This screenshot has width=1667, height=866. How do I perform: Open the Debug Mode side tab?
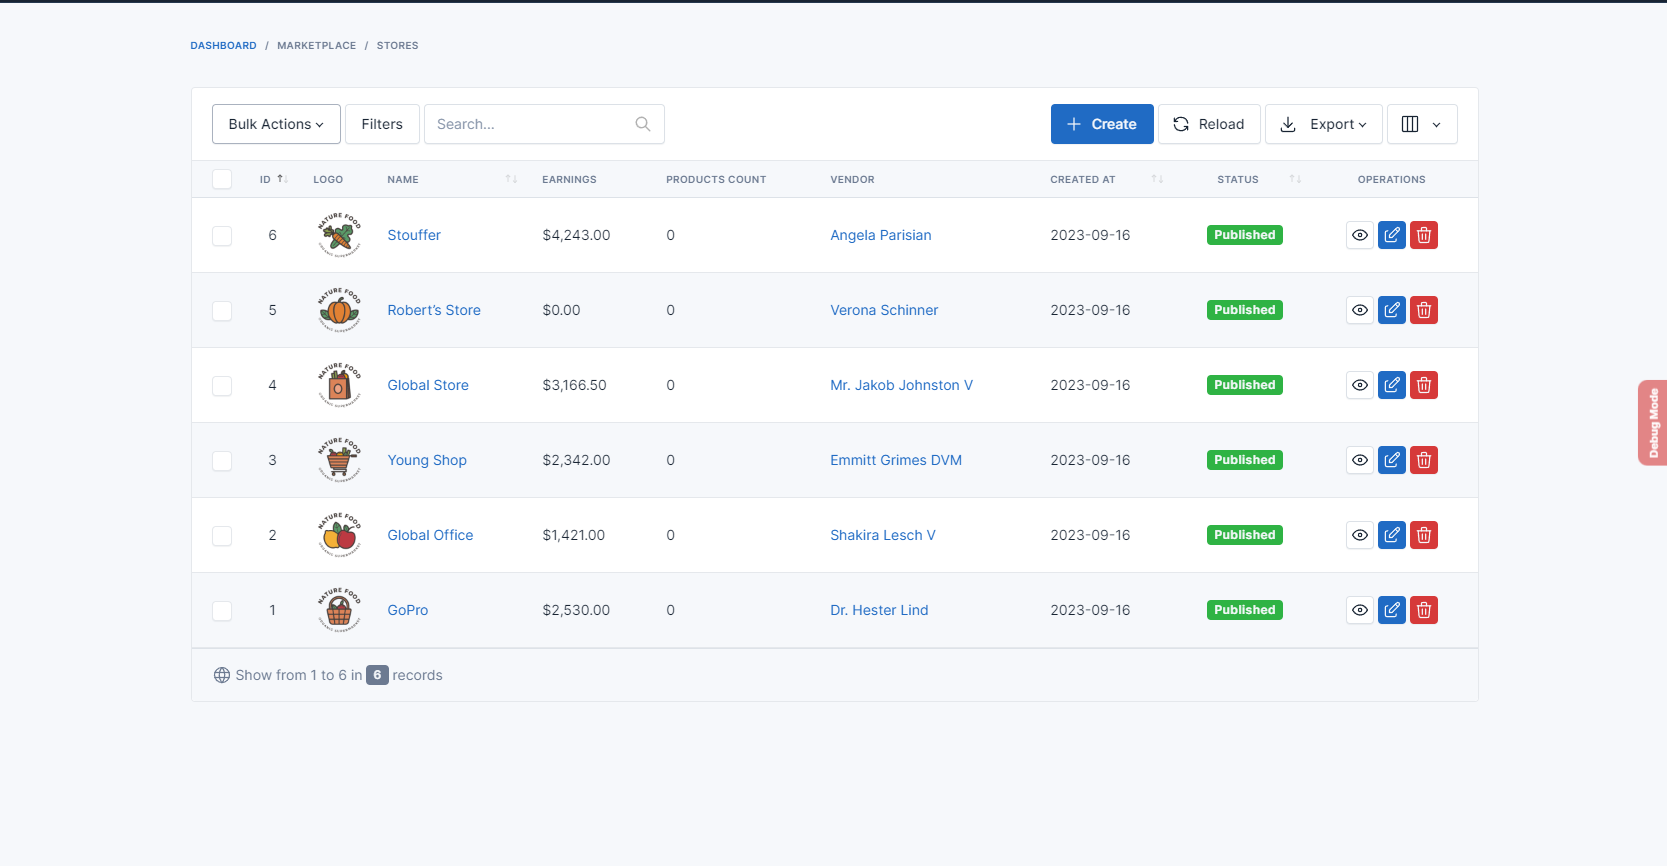(1652, 423)
